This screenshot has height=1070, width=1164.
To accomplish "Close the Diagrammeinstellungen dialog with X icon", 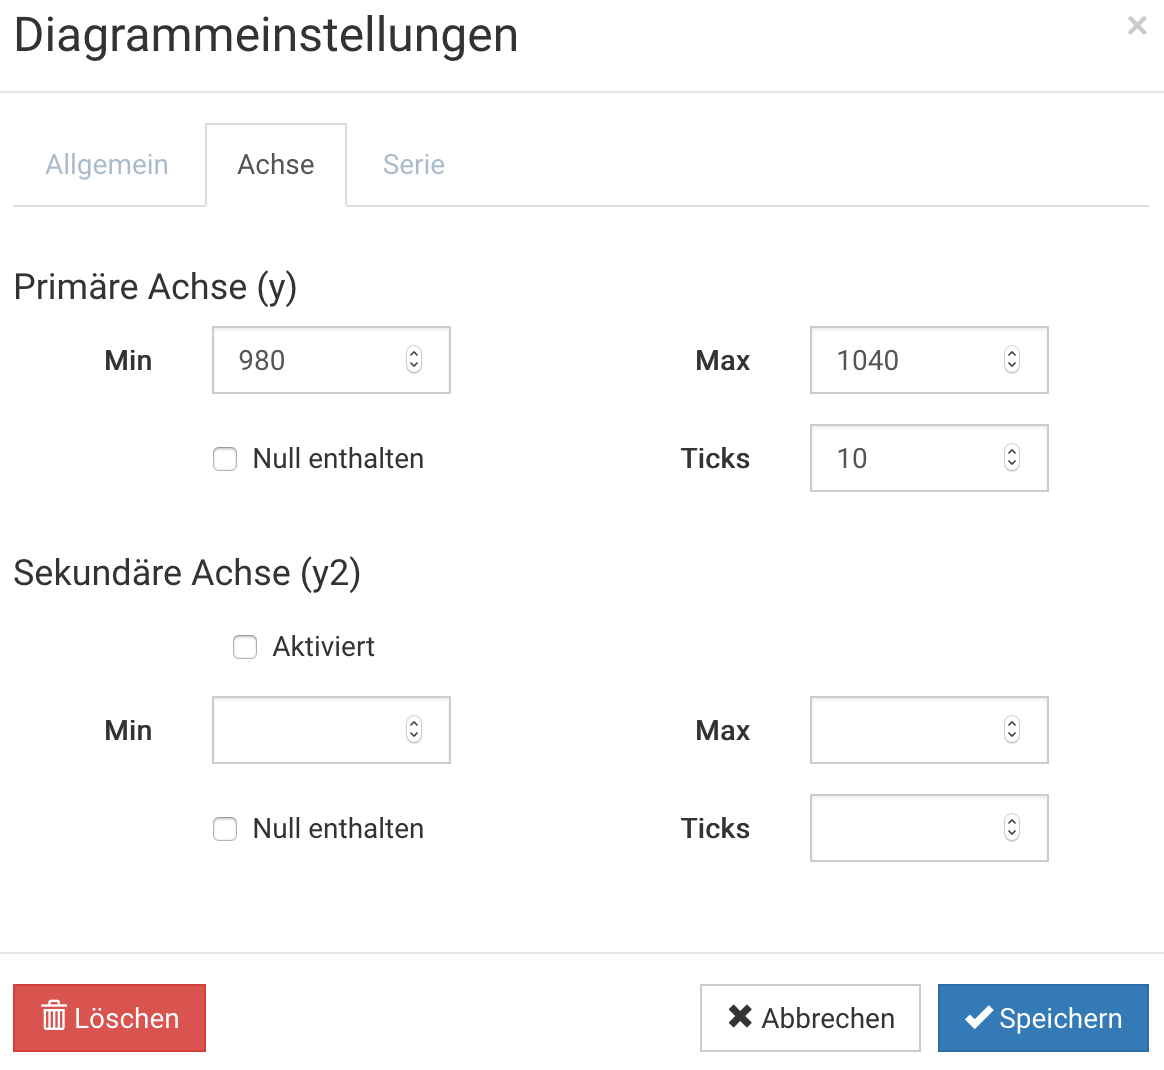I will [1136, 26].
